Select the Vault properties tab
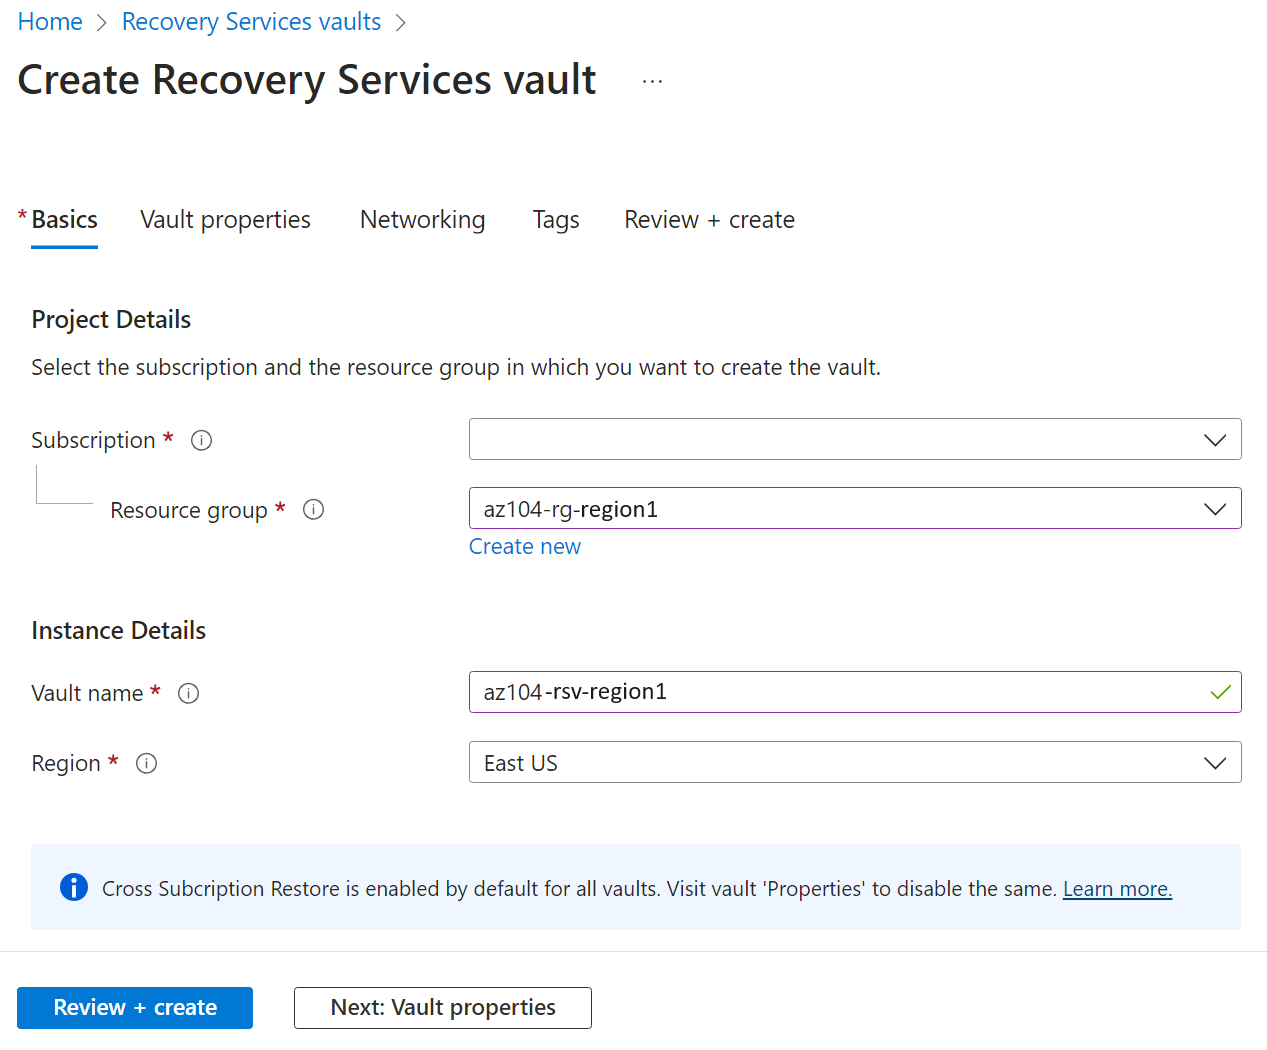Image resolution: width=1267 pixels, height=1050 pixels. pyautogui.click(x=225, y=219)
